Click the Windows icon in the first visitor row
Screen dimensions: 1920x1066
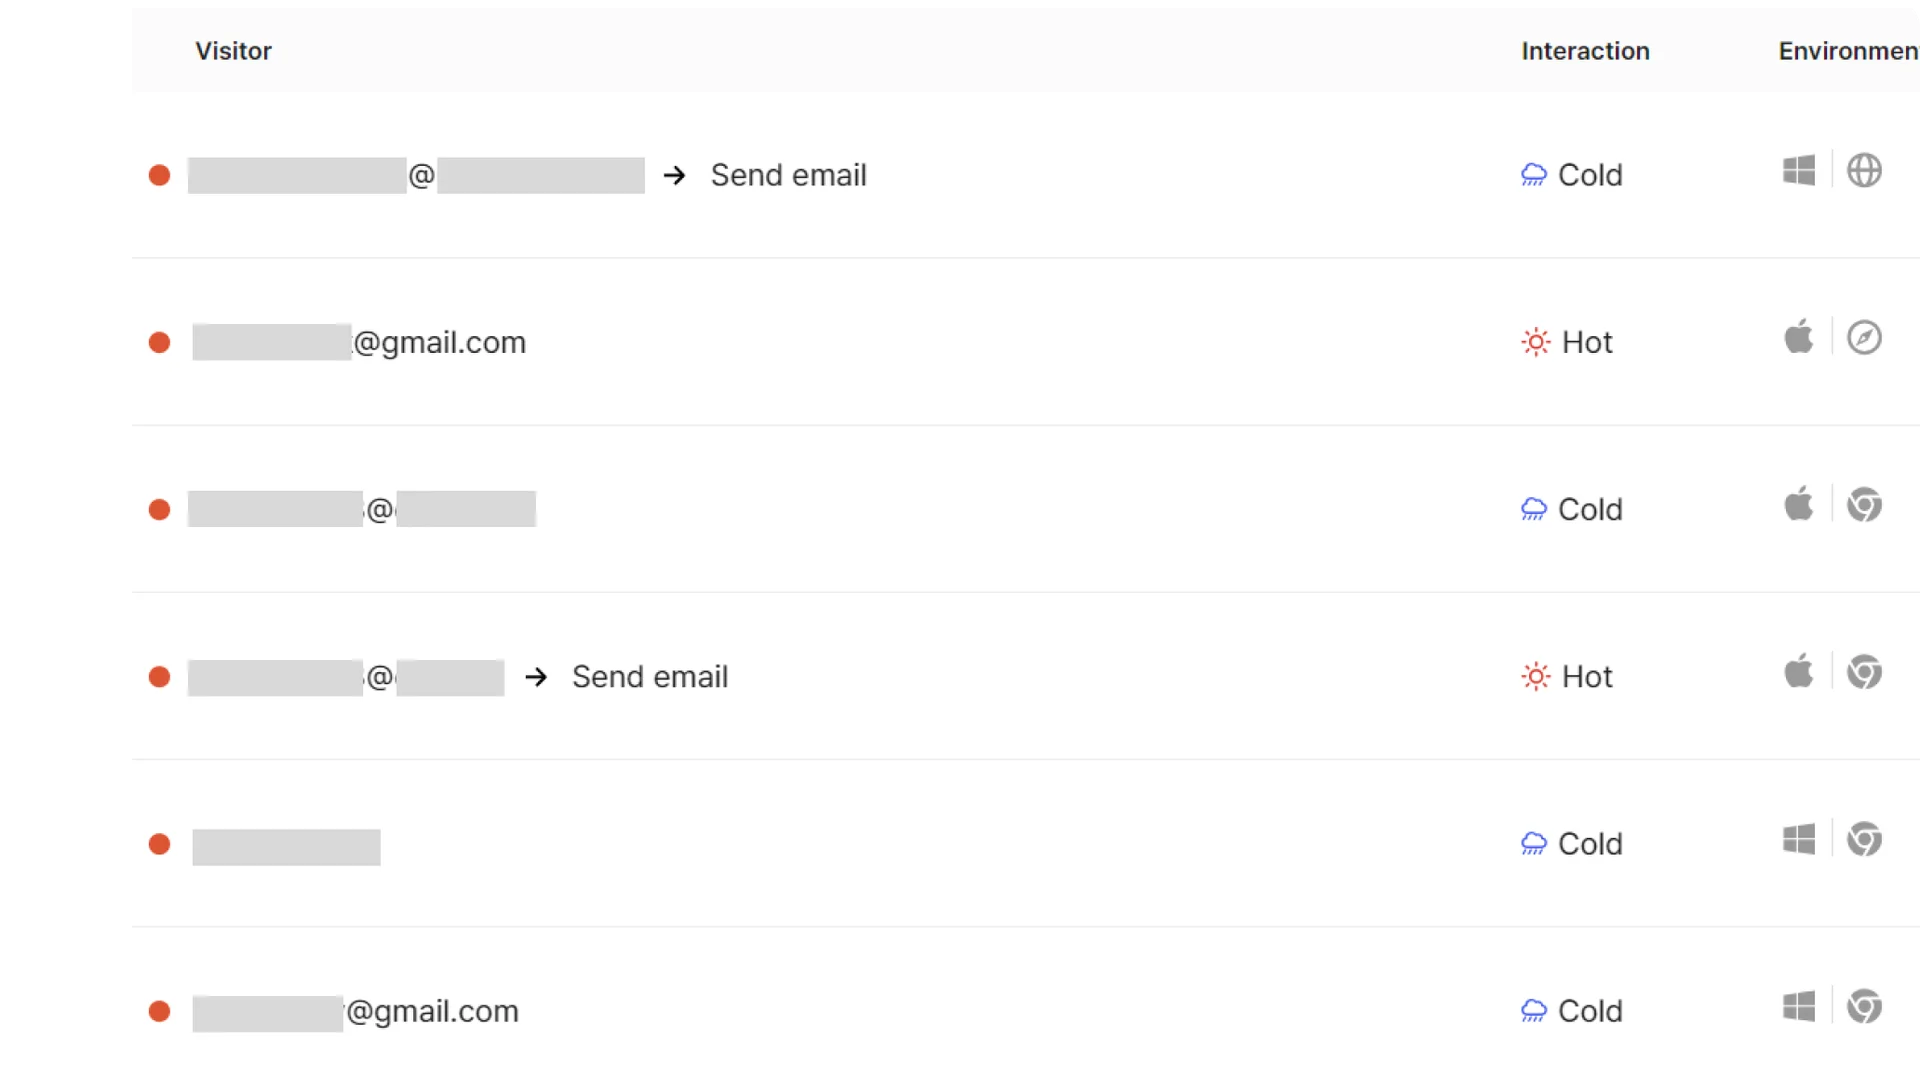[1798, 171]
